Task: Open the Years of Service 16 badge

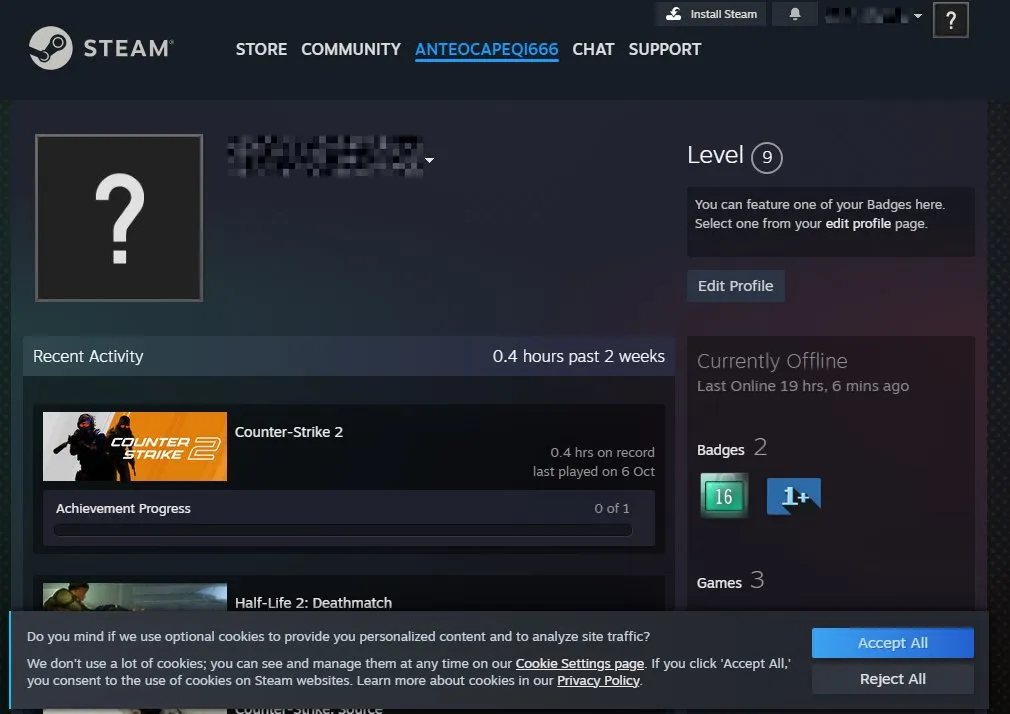Action: tap(724, 496)
